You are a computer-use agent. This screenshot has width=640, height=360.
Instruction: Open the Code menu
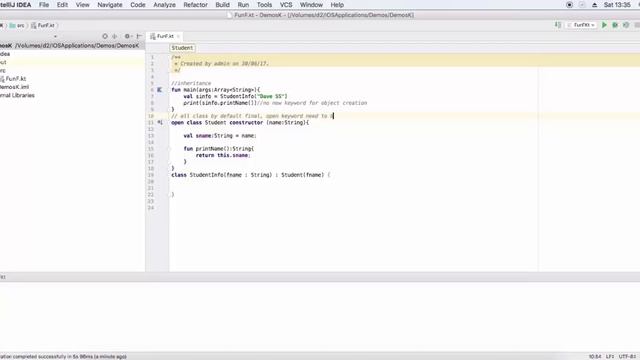138,5
